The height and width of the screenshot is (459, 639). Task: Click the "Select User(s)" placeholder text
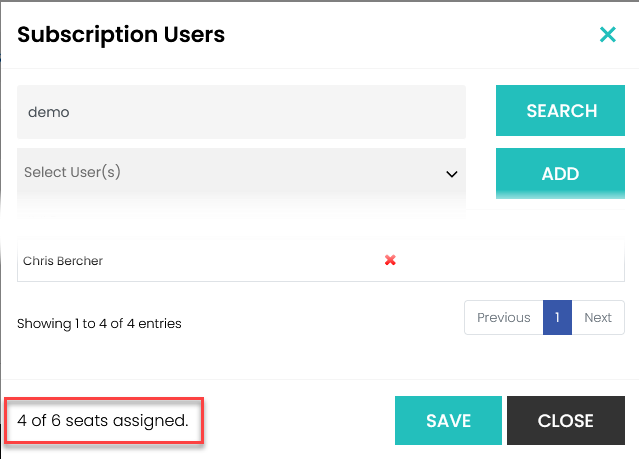click(x=72, y=172)
